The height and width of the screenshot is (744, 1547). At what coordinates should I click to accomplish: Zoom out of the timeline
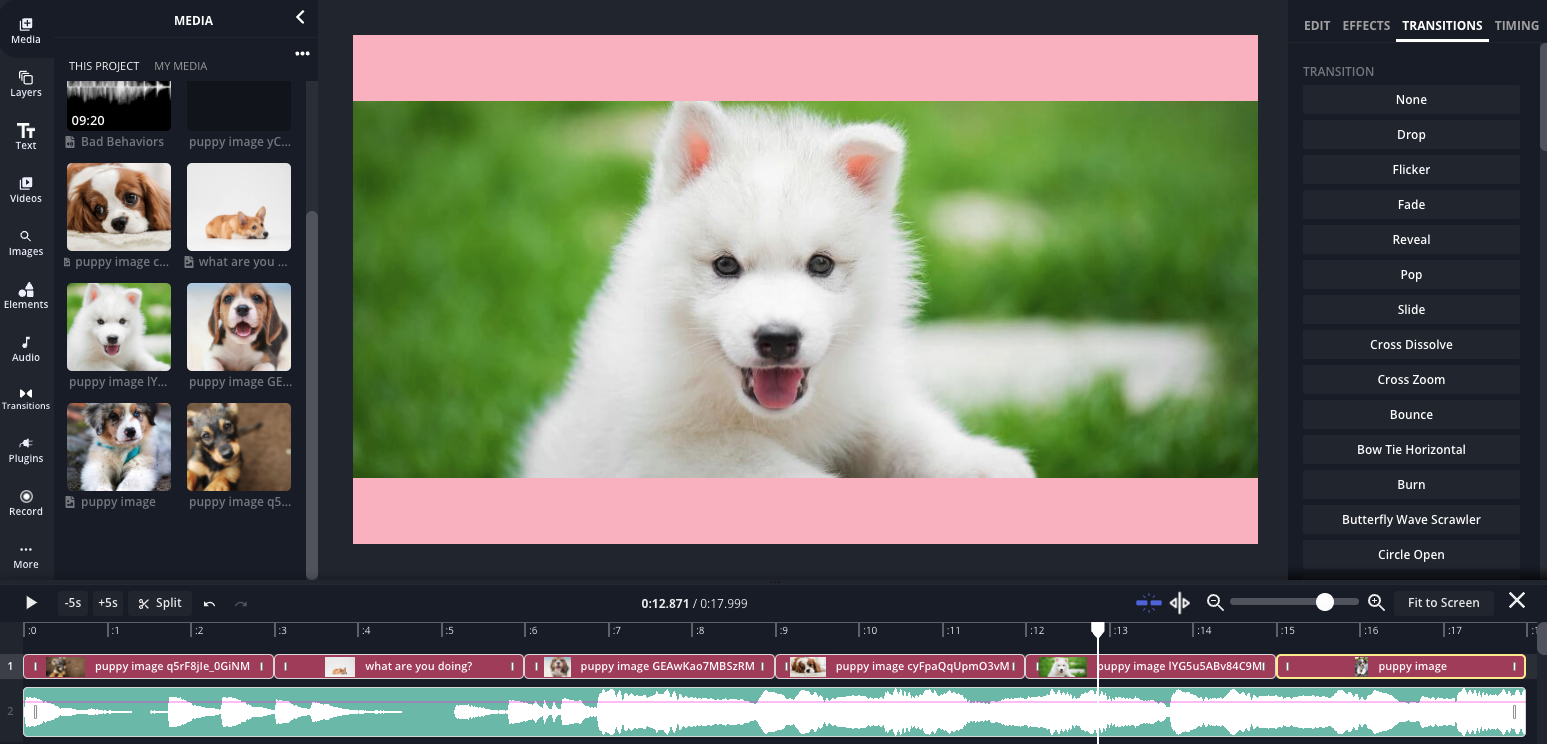pos(1215,602)
